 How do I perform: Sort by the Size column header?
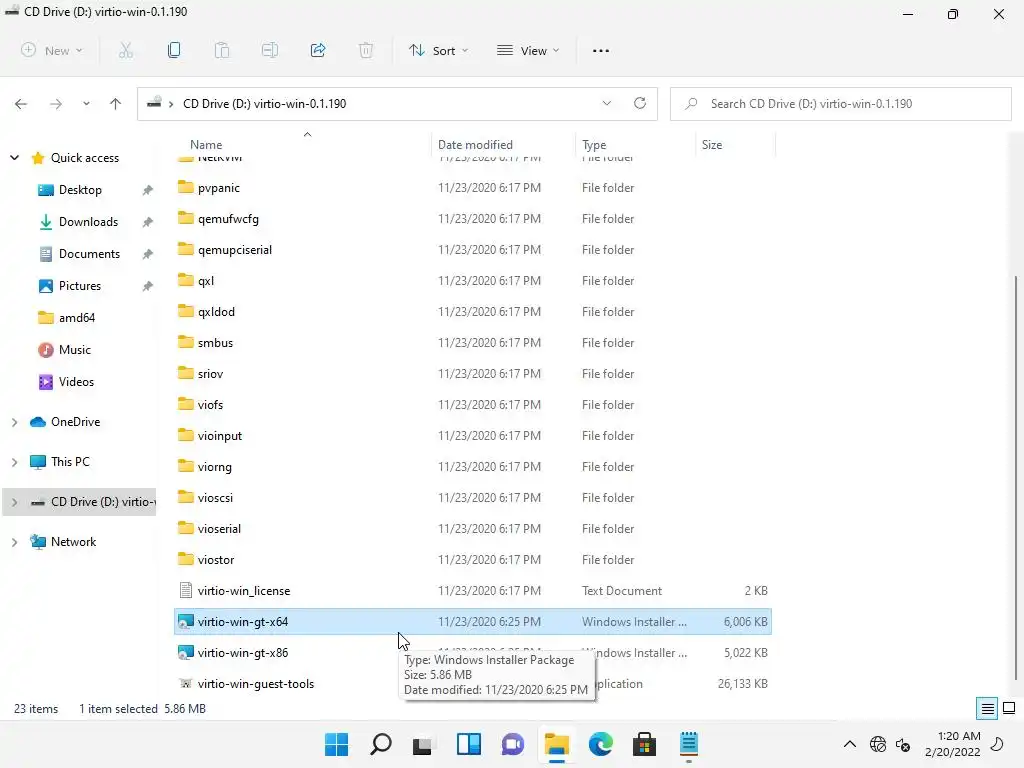coord(712,145)
